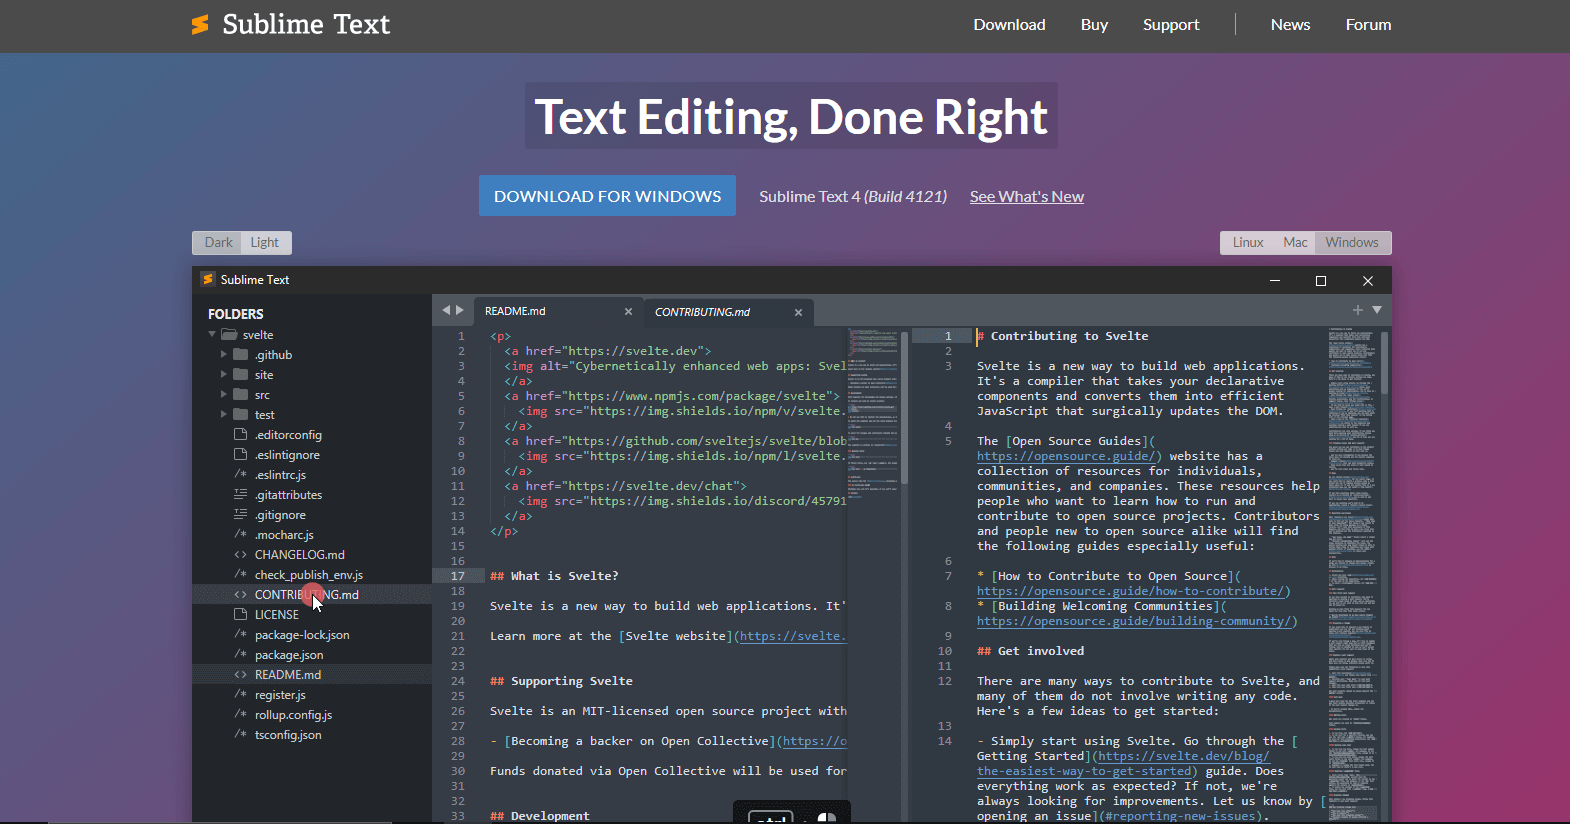The width and height of the screenshot is (1570, 824).
Task: Click the FOLDERS sidebar heading
Action: pyautogui.click(x=236, y=314)
